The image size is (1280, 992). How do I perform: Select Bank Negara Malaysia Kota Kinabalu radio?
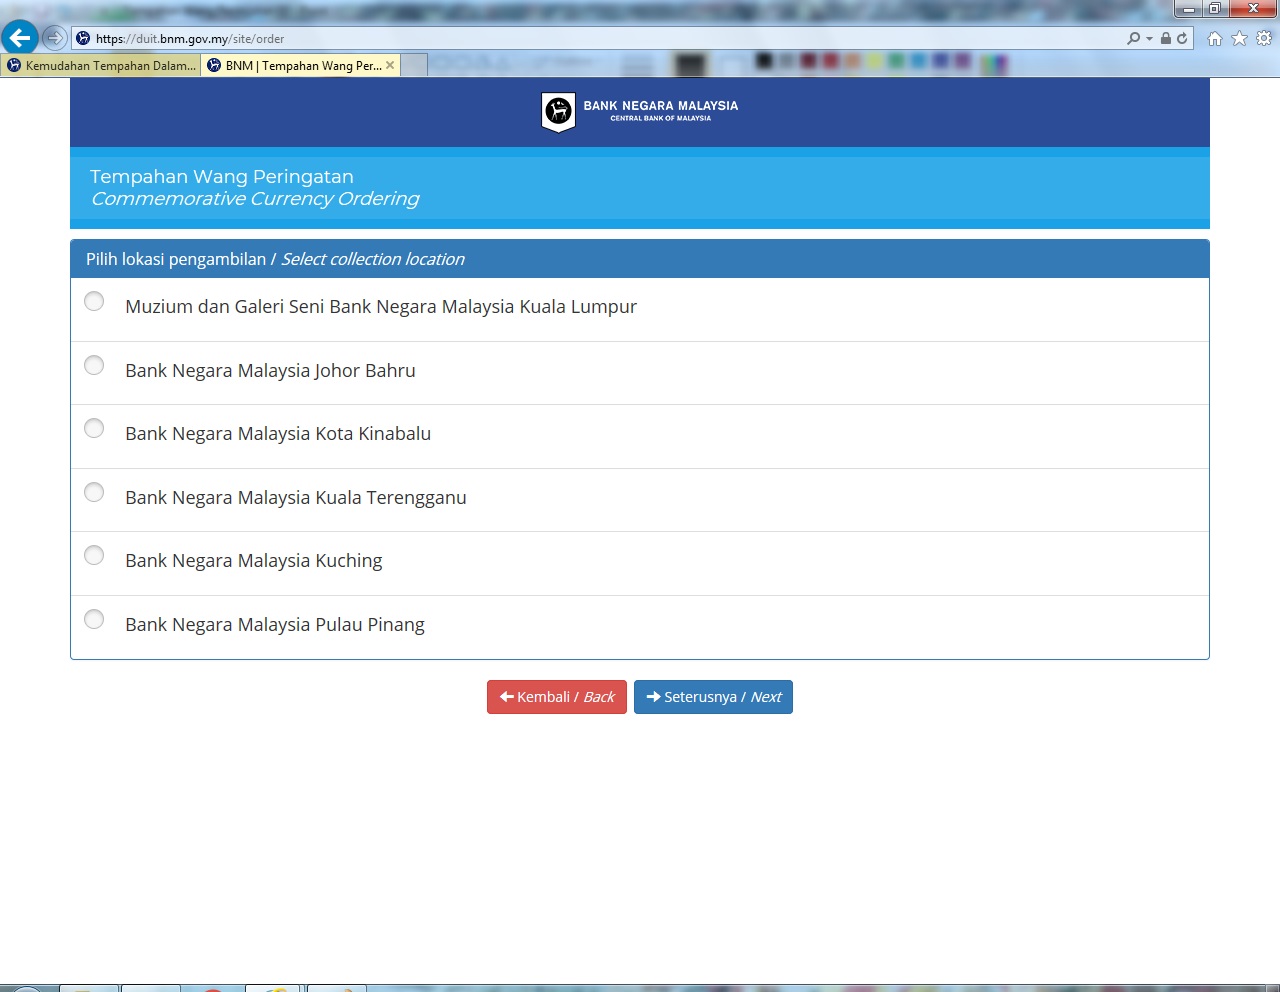click(94, 428)
